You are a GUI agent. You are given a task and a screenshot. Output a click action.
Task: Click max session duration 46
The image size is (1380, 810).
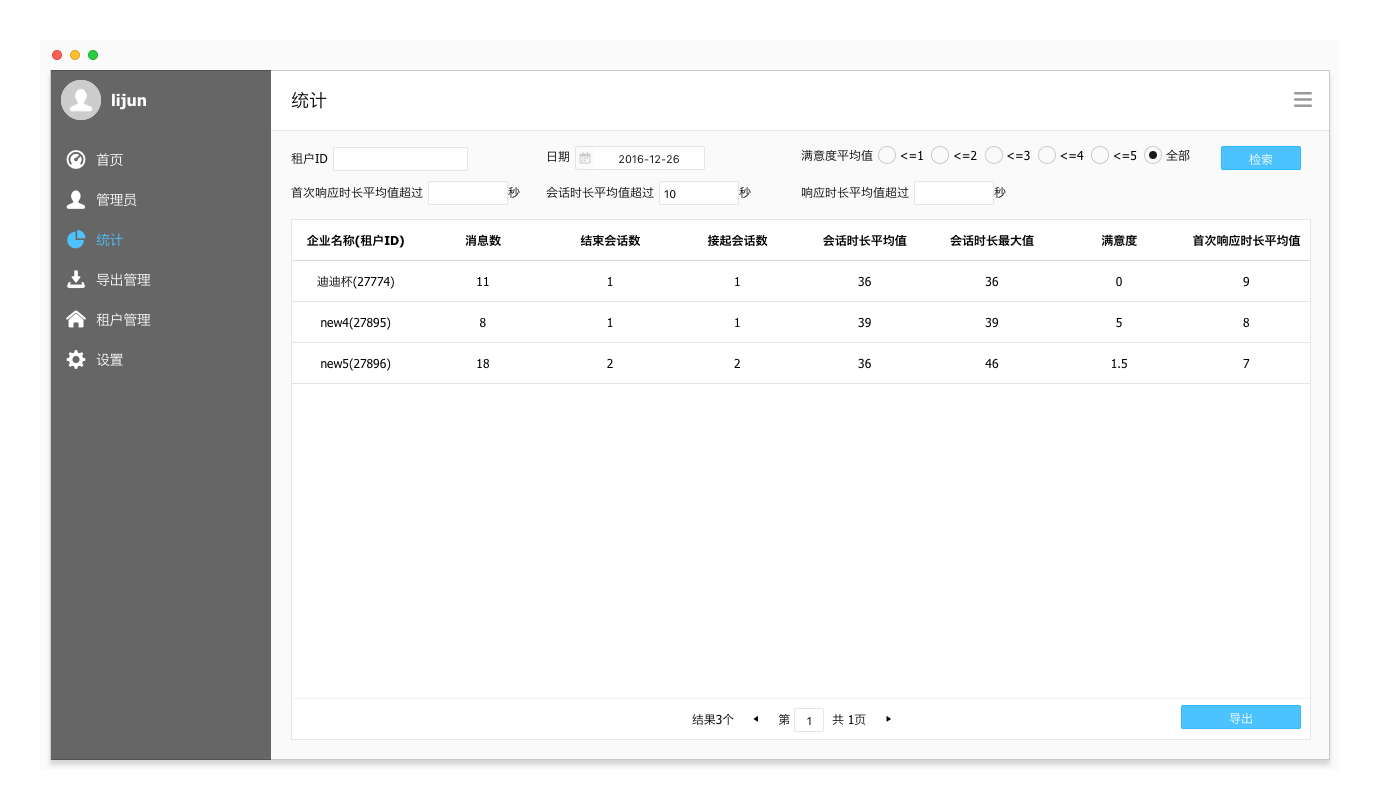pos(992,364)
